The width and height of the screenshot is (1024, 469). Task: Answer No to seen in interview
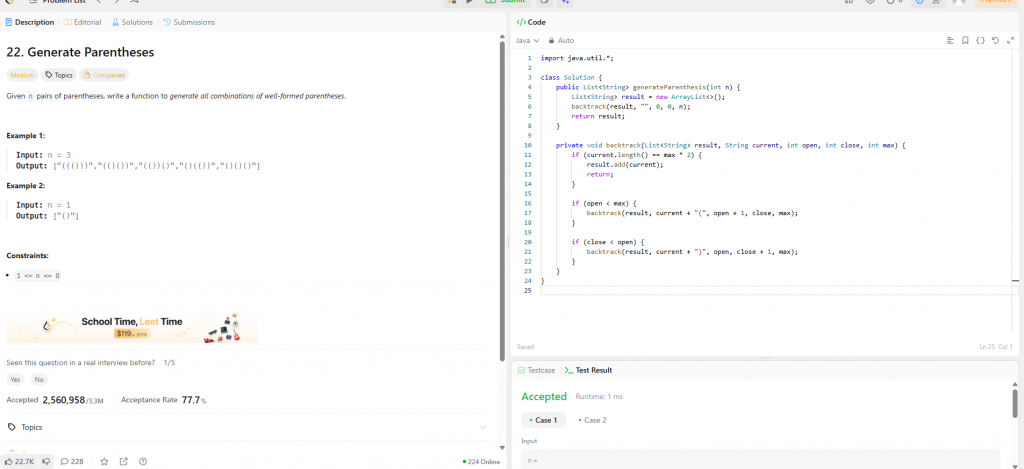[x=39, y=380]
